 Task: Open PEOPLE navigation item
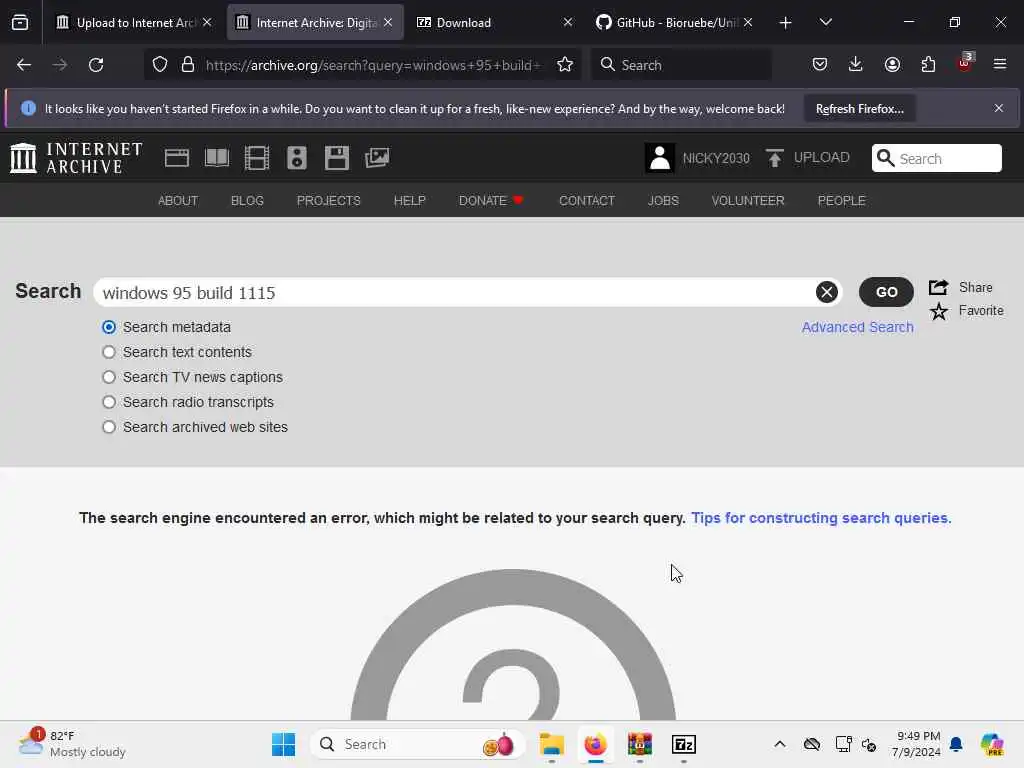point(841,200)
